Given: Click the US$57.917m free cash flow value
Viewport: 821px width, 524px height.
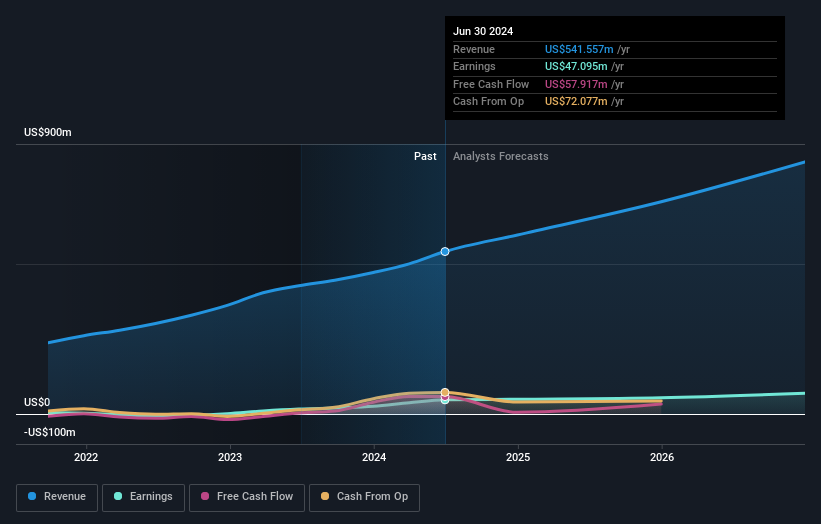Looking at the screenshot, I should click(576, 84).
